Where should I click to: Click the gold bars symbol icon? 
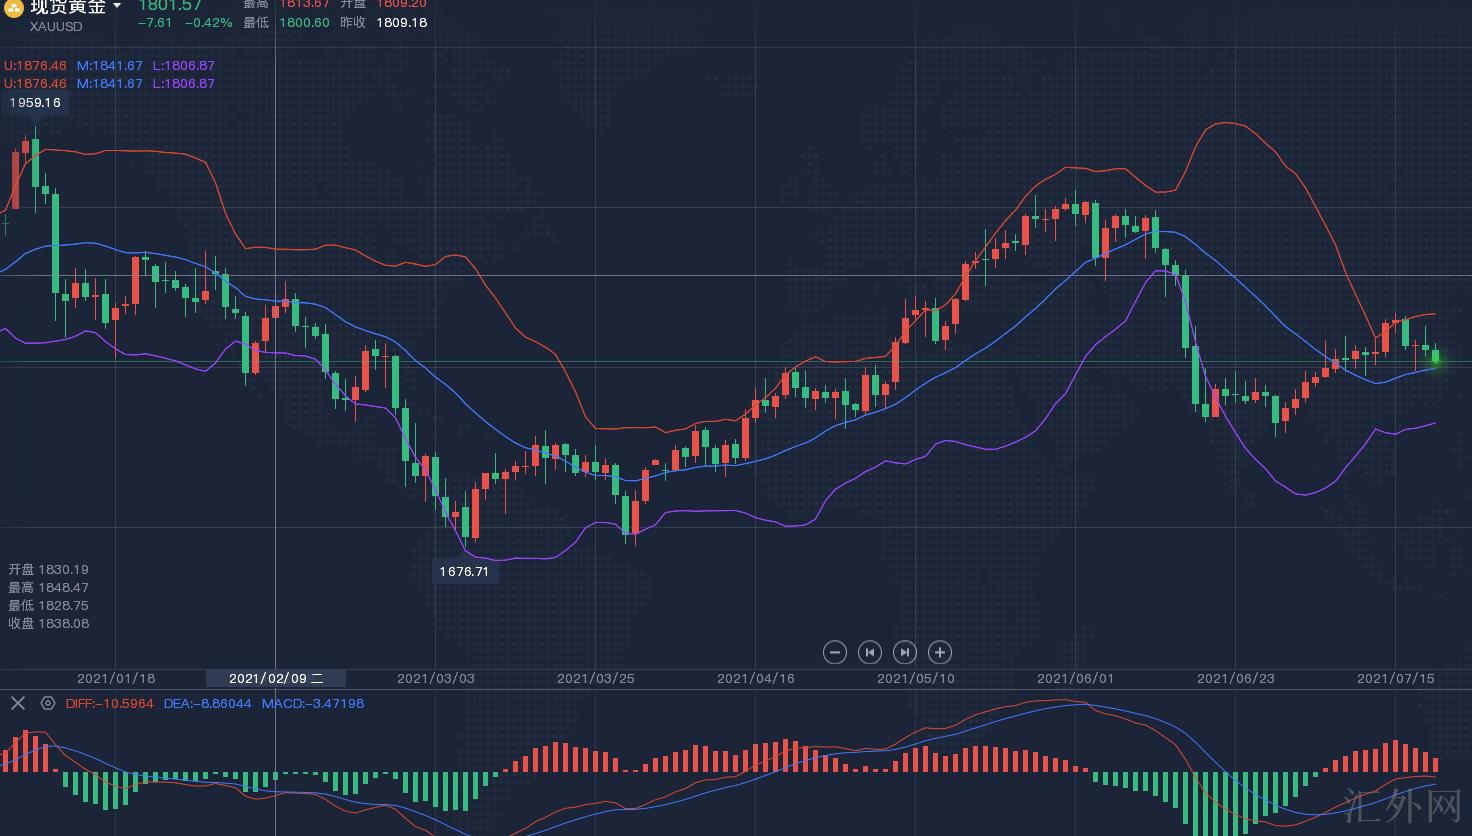point(13,8)
